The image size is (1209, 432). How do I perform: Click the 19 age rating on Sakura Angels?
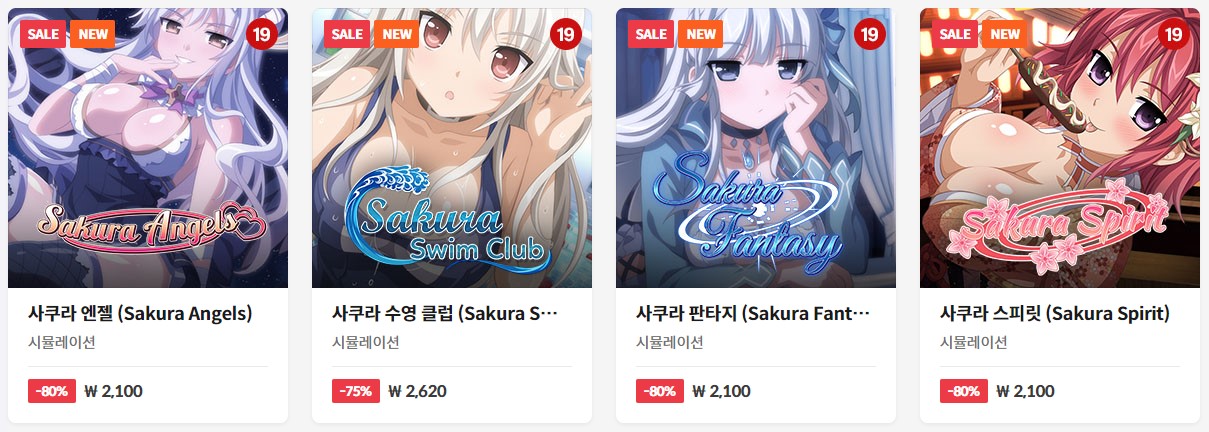262,34
